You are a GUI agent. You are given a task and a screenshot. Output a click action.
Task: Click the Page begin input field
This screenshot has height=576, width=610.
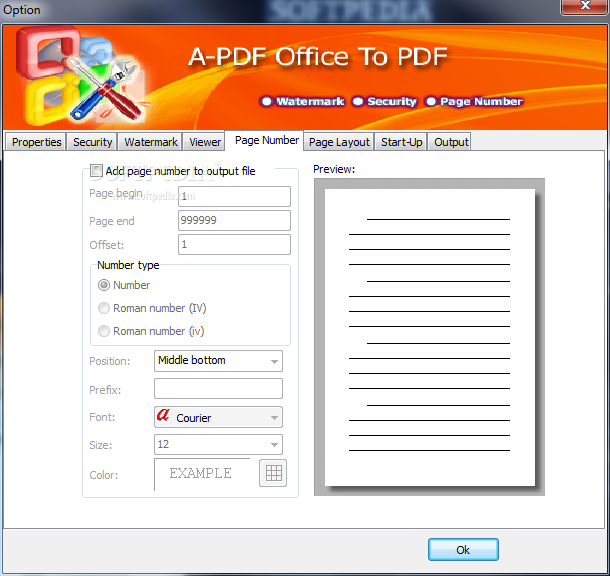[234, 196]
